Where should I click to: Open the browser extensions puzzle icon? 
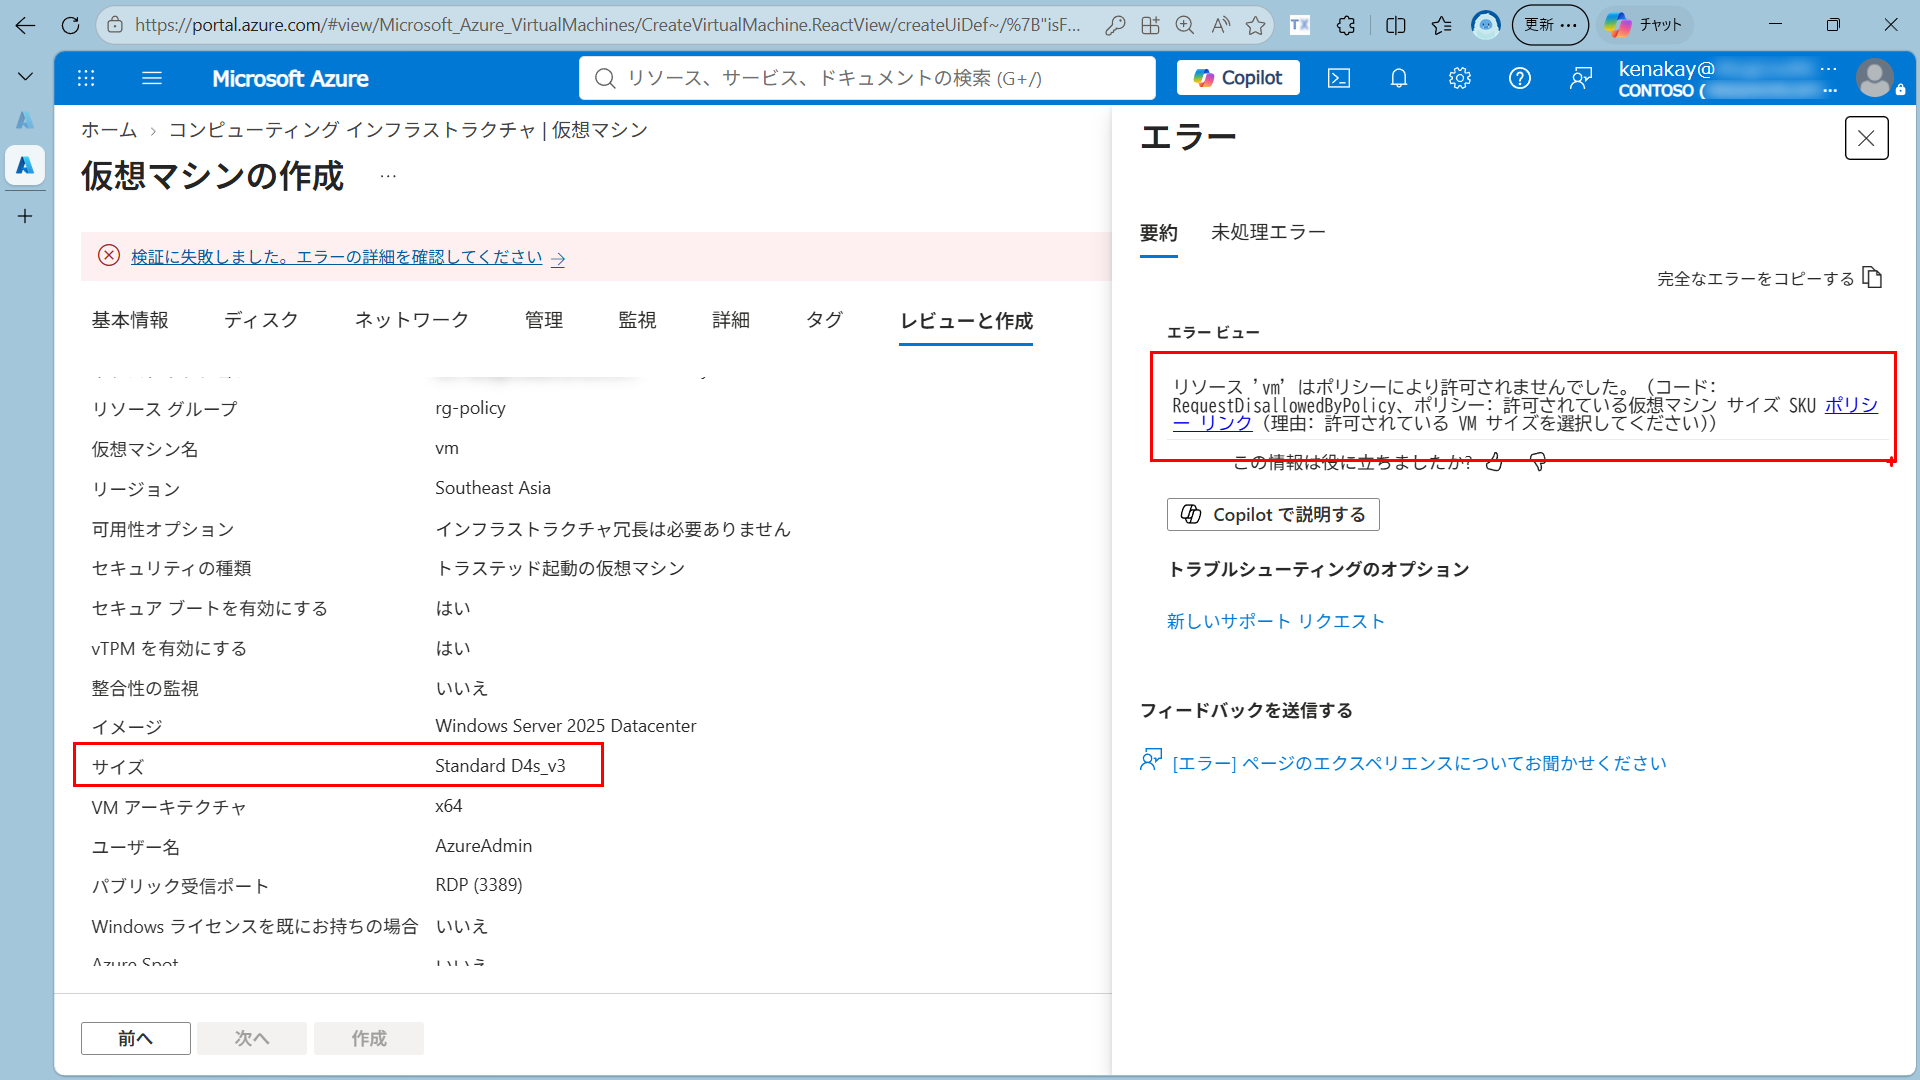[1346, 25]
